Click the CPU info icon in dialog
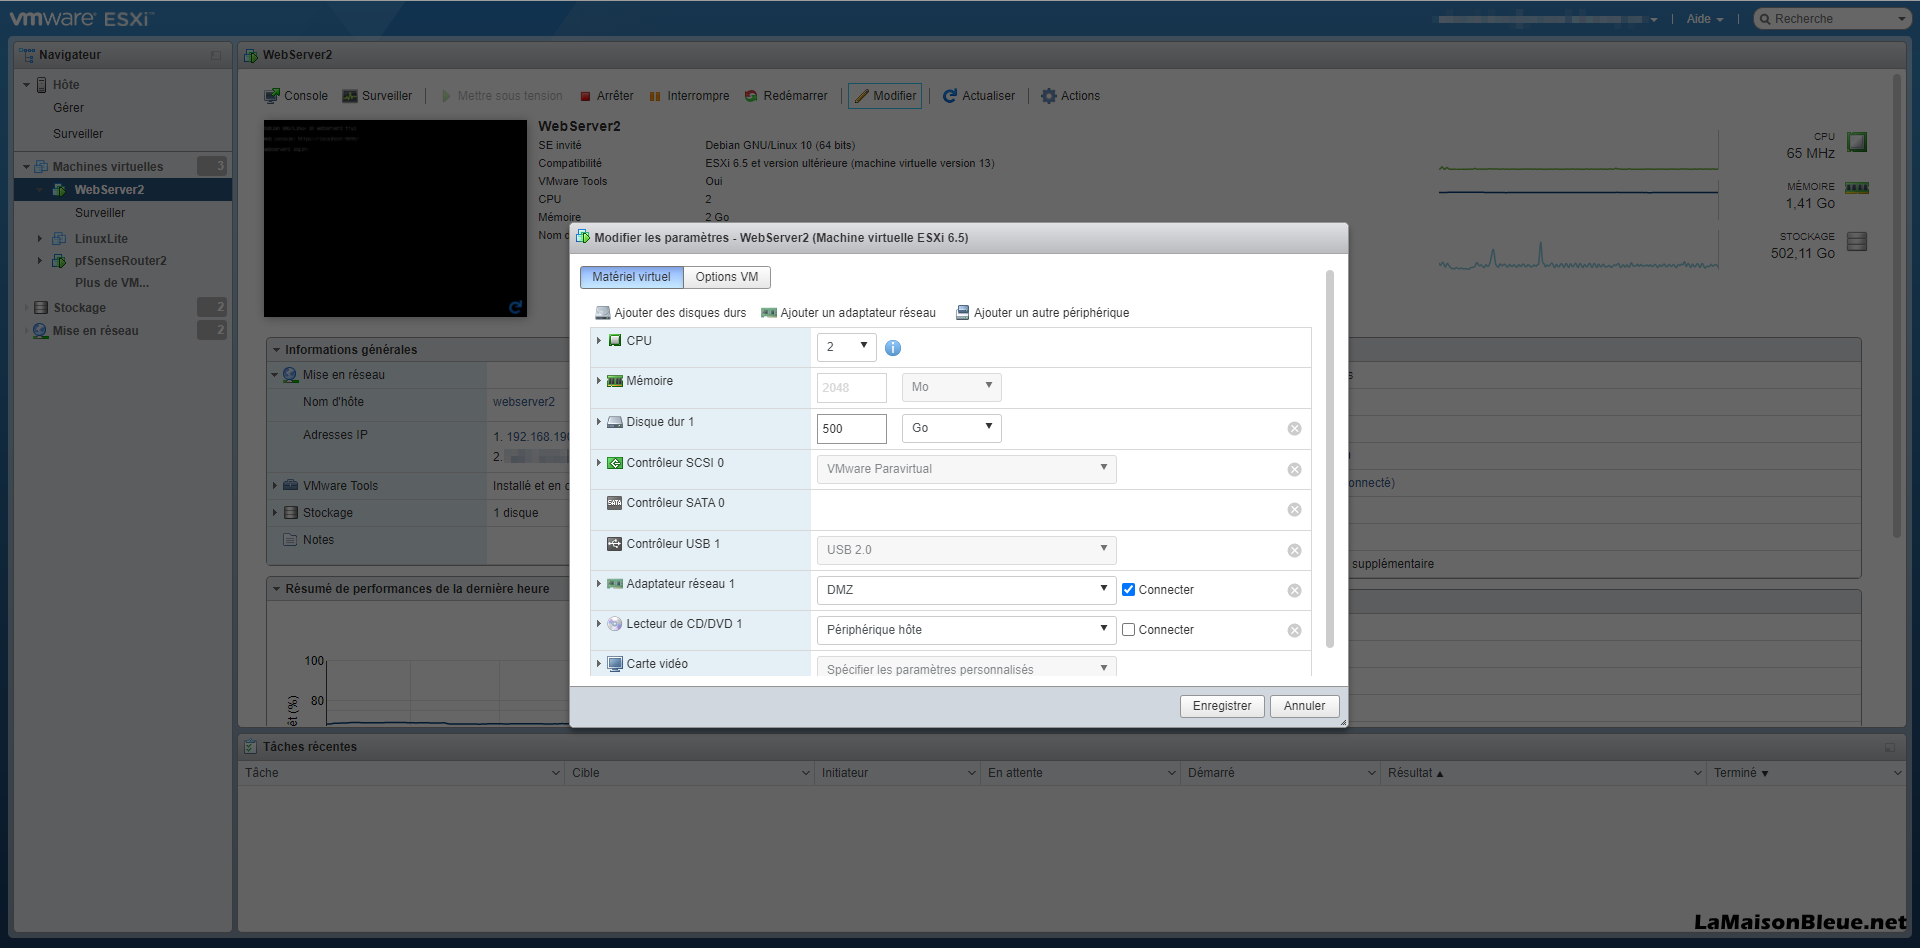 [893, 348]
